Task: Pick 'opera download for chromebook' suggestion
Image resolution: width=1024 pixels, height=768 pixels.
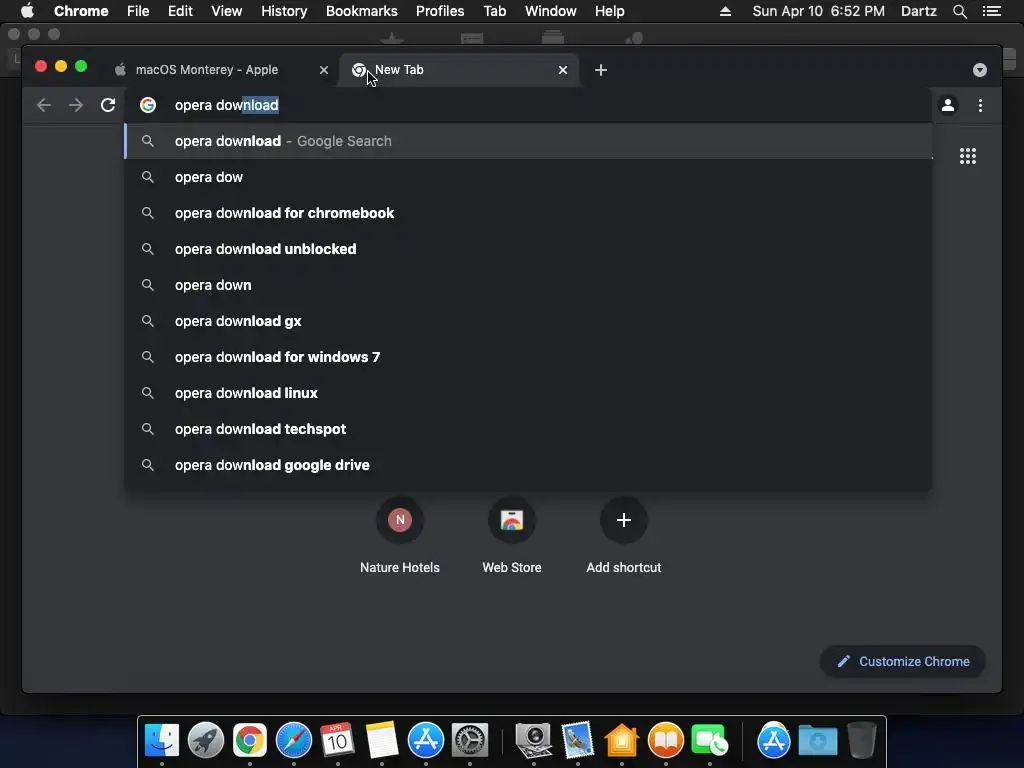Action: [528, 213]
